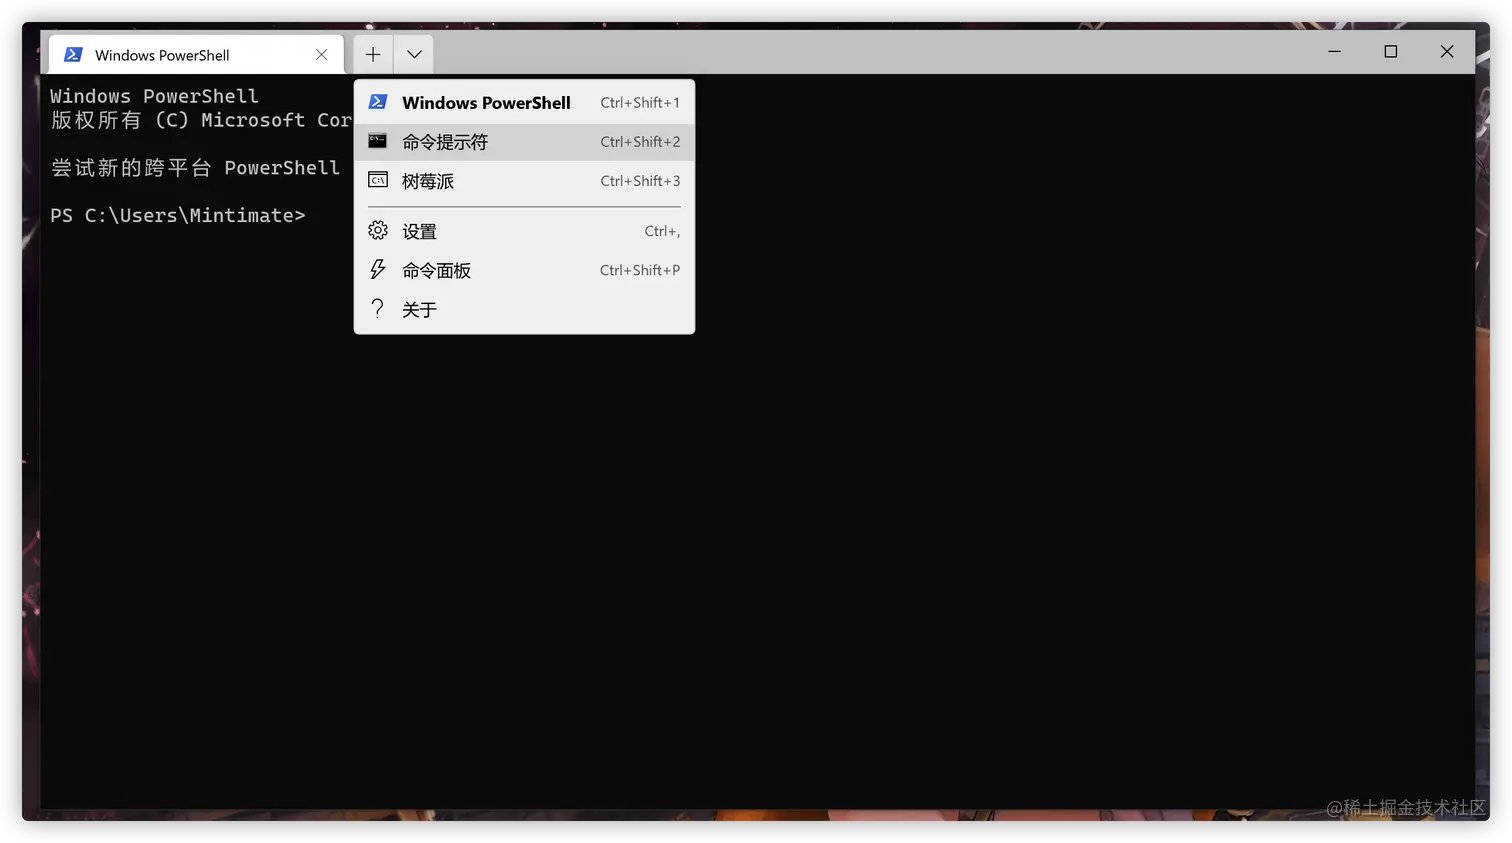Click Ctrl+Shift+2 shortcut label
1512x843 pixels.
[640, 142]
